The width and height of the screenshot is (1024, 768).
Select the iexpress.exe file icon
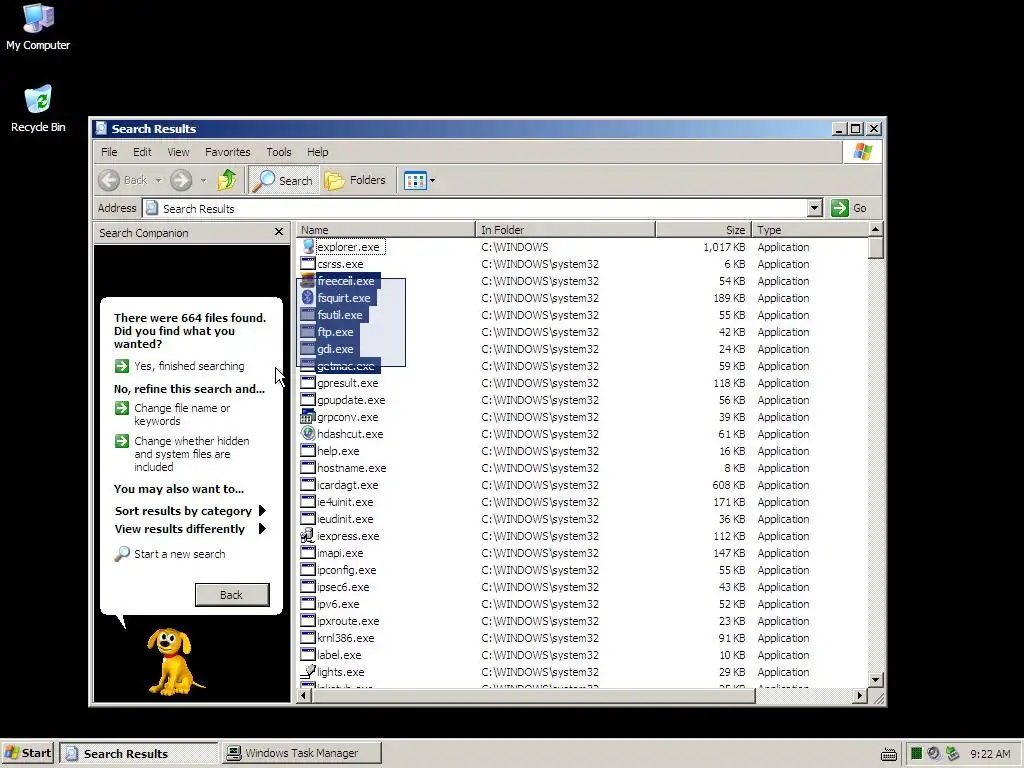pos(308,536)
